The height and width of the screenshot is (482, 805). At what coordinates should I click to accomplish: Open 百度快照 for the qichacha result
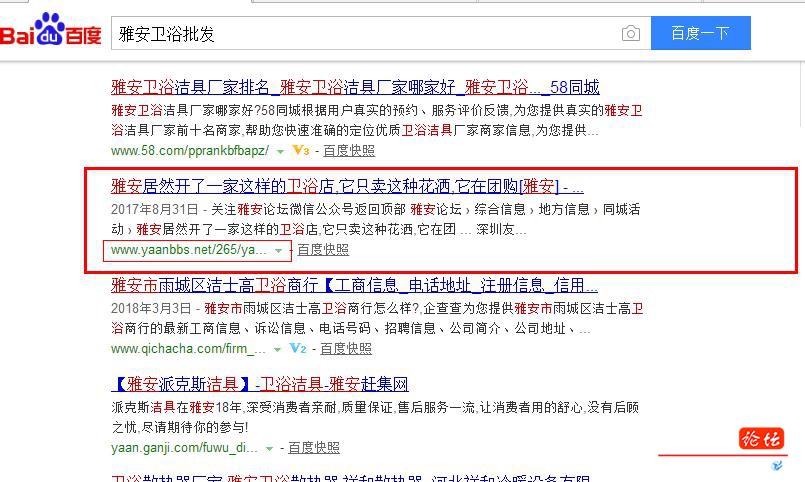[x=346, y=349]
